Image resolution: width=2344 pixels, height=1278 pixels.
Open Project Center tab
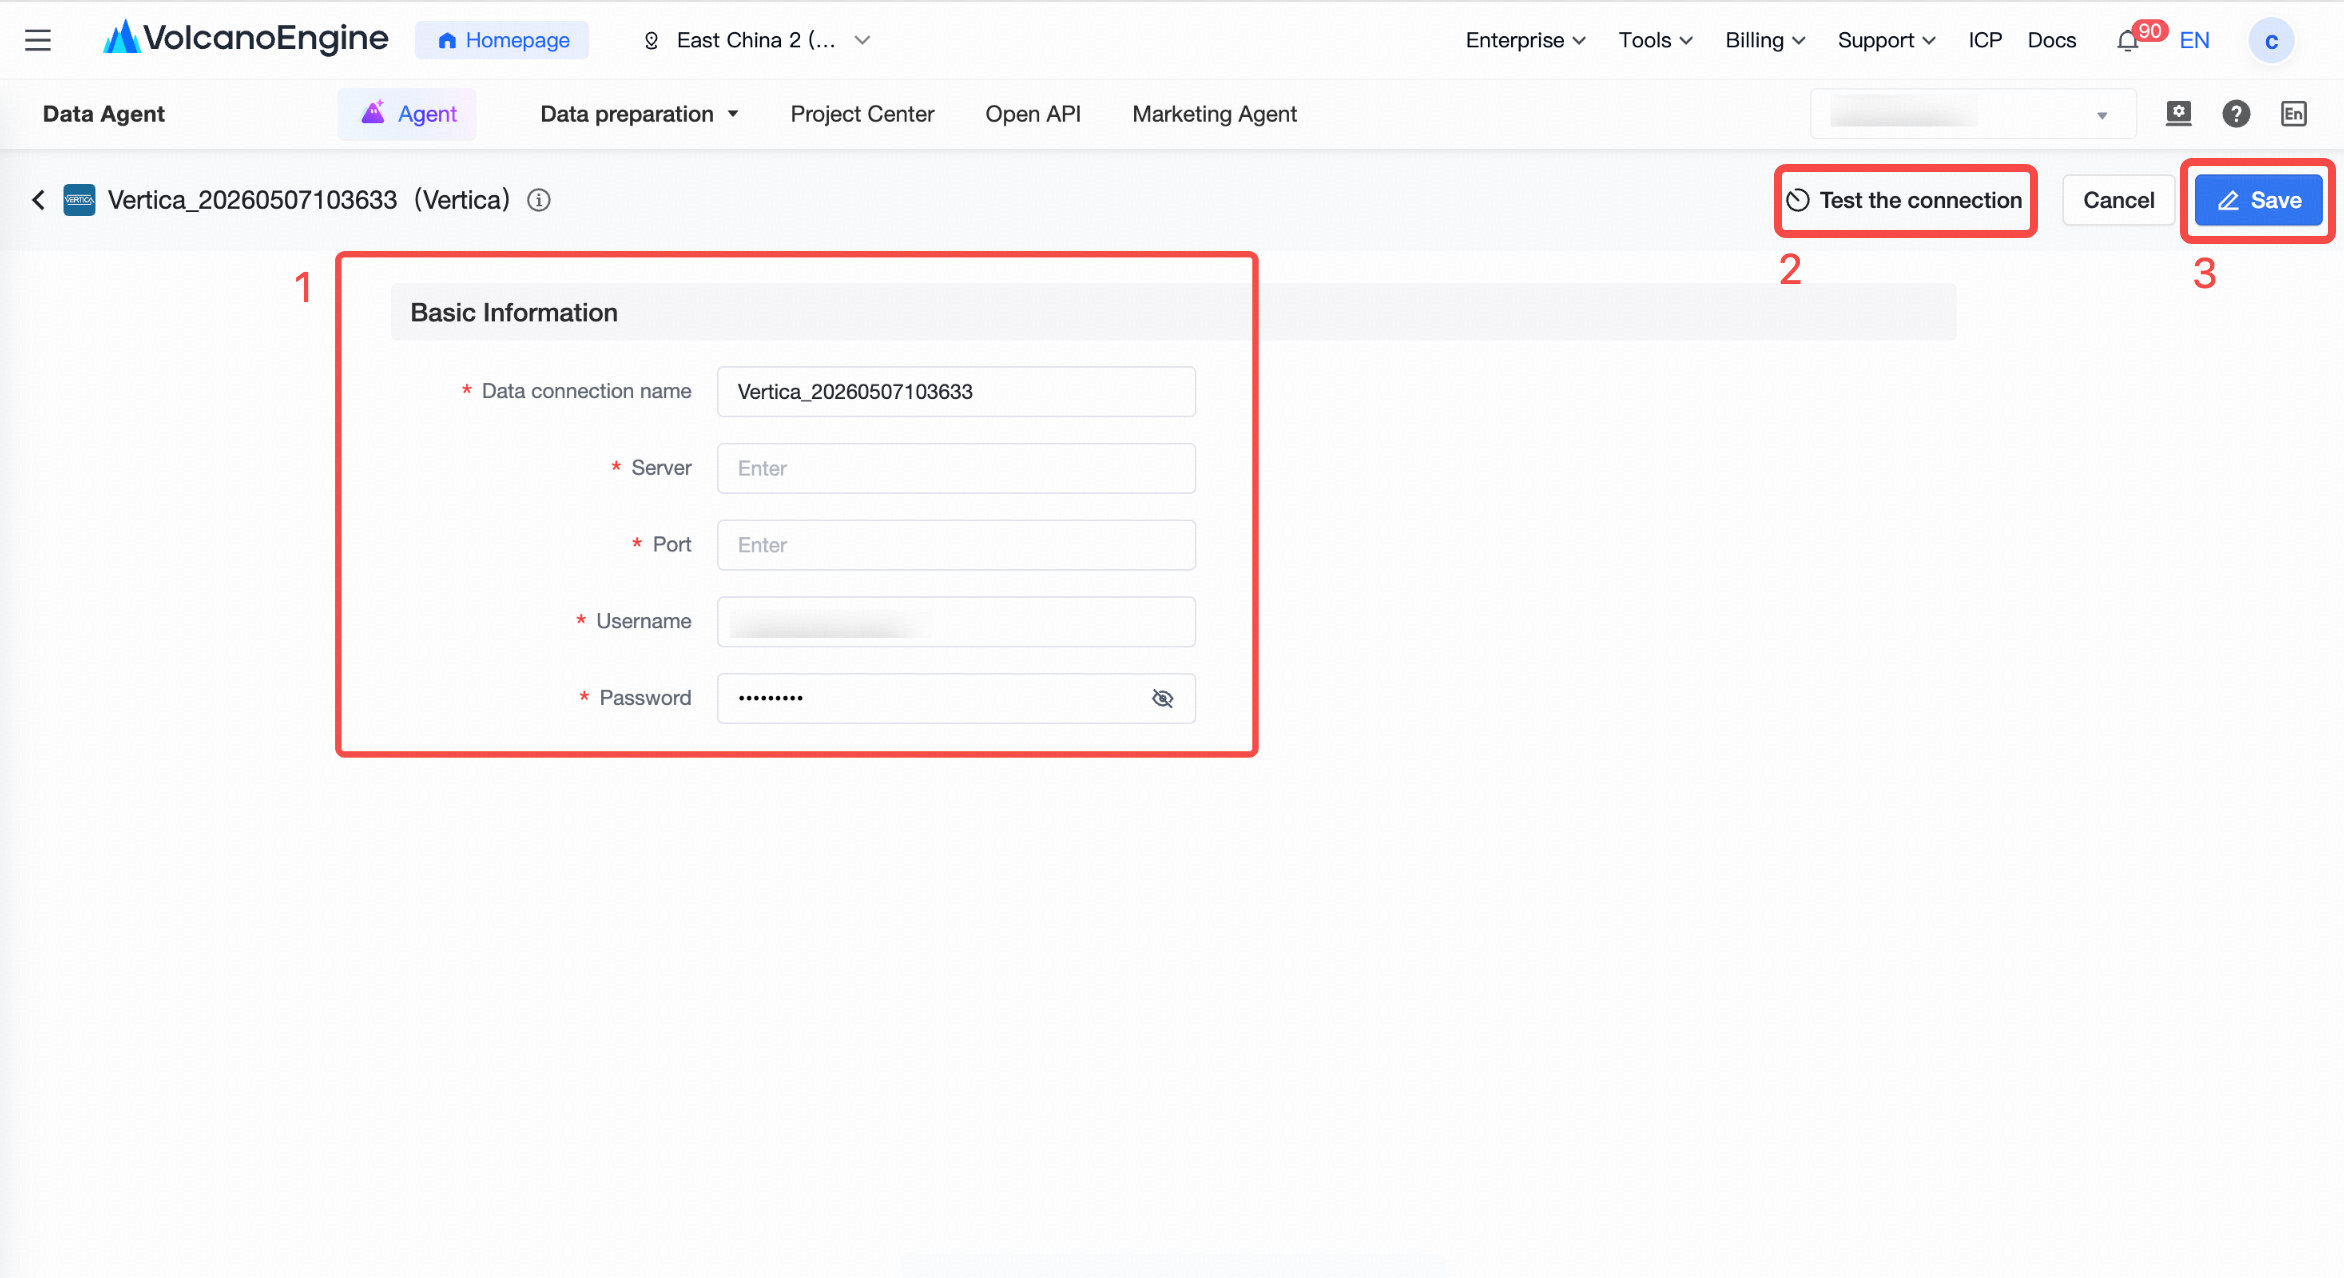[862, 114]
